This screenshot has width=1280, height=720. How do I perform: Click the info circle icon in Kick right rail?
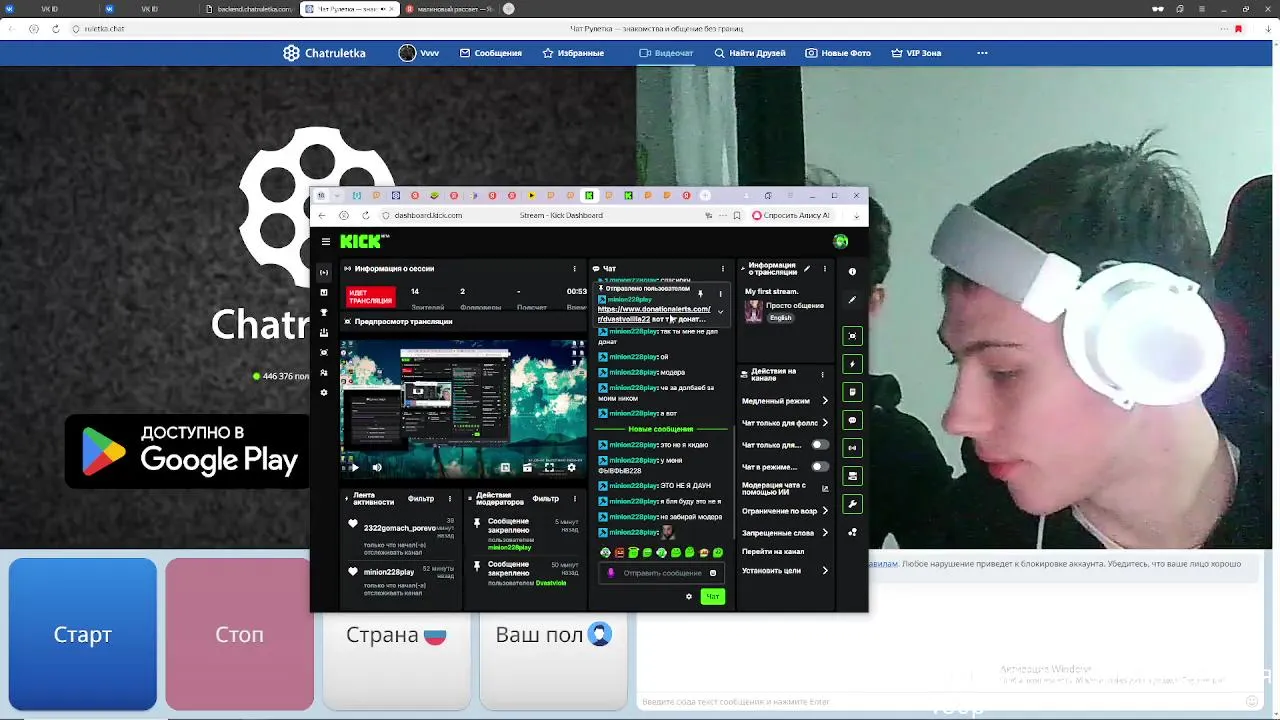pyautogui.click(x=852, y=271)
